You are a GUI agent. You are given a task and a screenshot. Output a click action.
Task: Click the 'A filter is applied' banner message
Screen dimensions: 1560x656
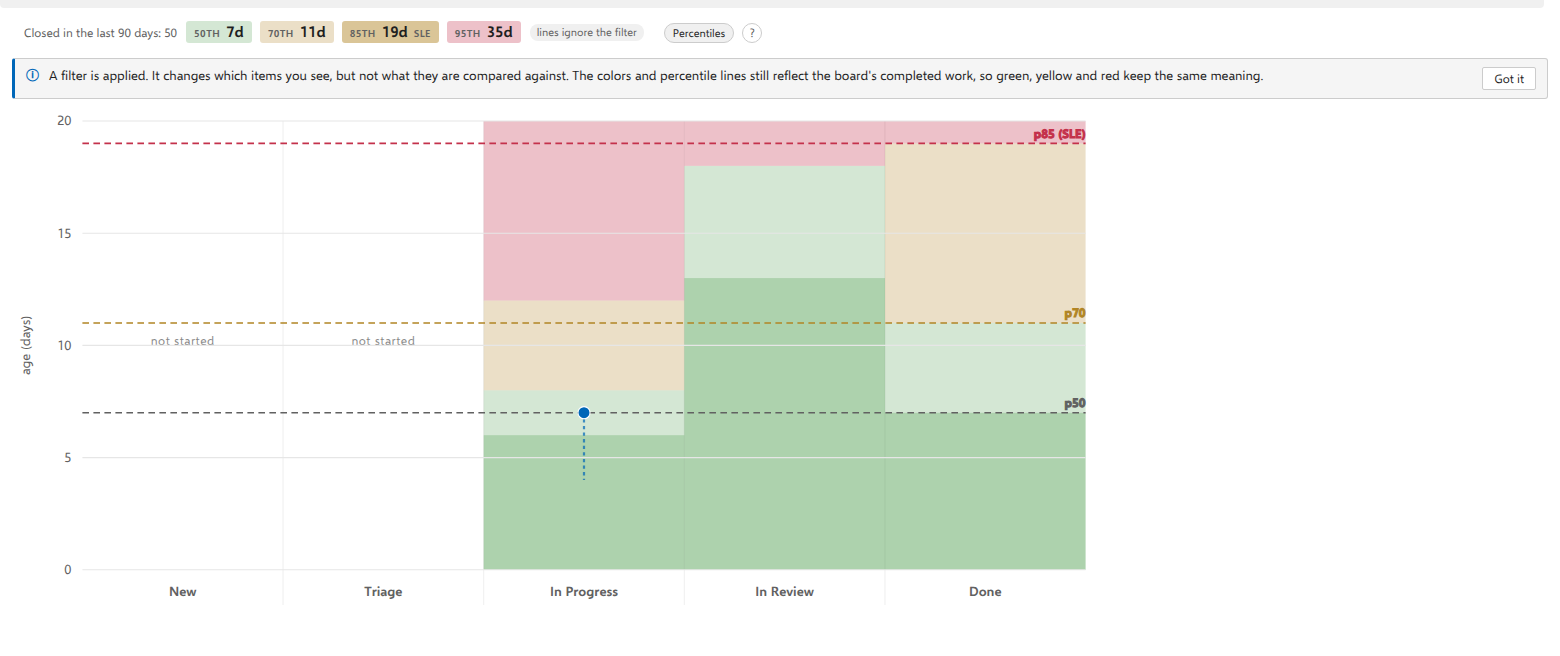656,76
